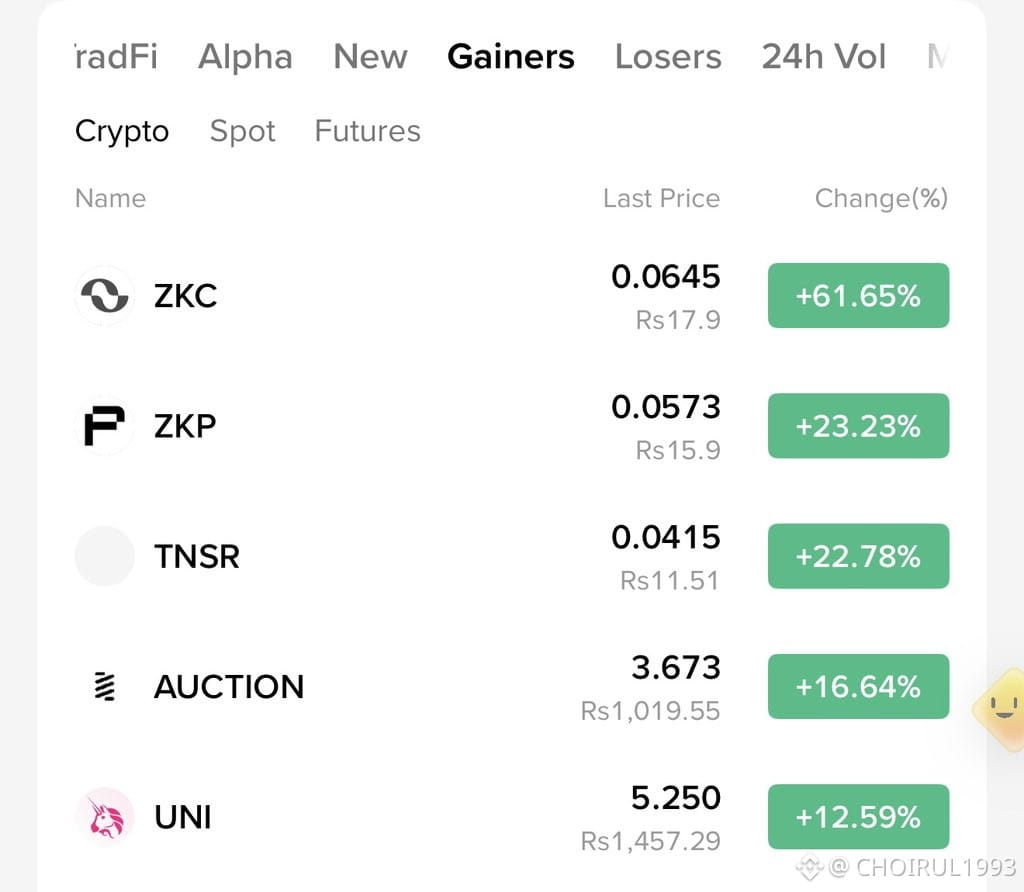The image size is (1024, 892).
Task: Tap the AUCTION coin logo icon
Action: pos(104,686)
